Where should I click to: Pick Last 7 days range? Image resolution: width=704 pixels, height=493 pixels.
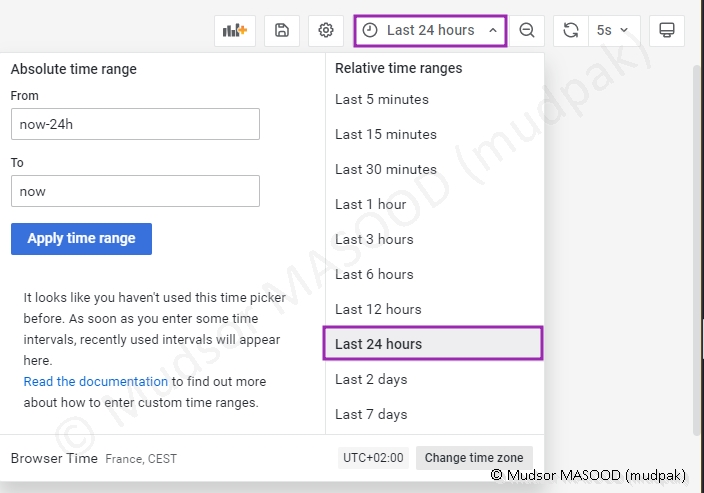(371, 414)
